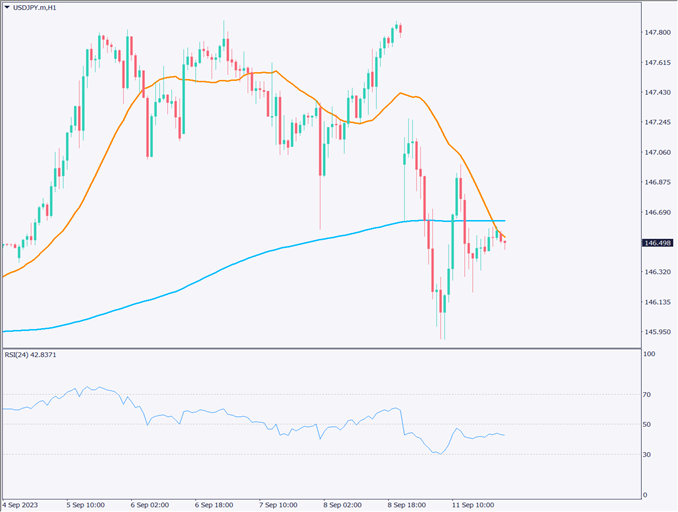Click the 146.690 price axis label
The height and width of the screenshot is (512, 678).
pos(657,212)
